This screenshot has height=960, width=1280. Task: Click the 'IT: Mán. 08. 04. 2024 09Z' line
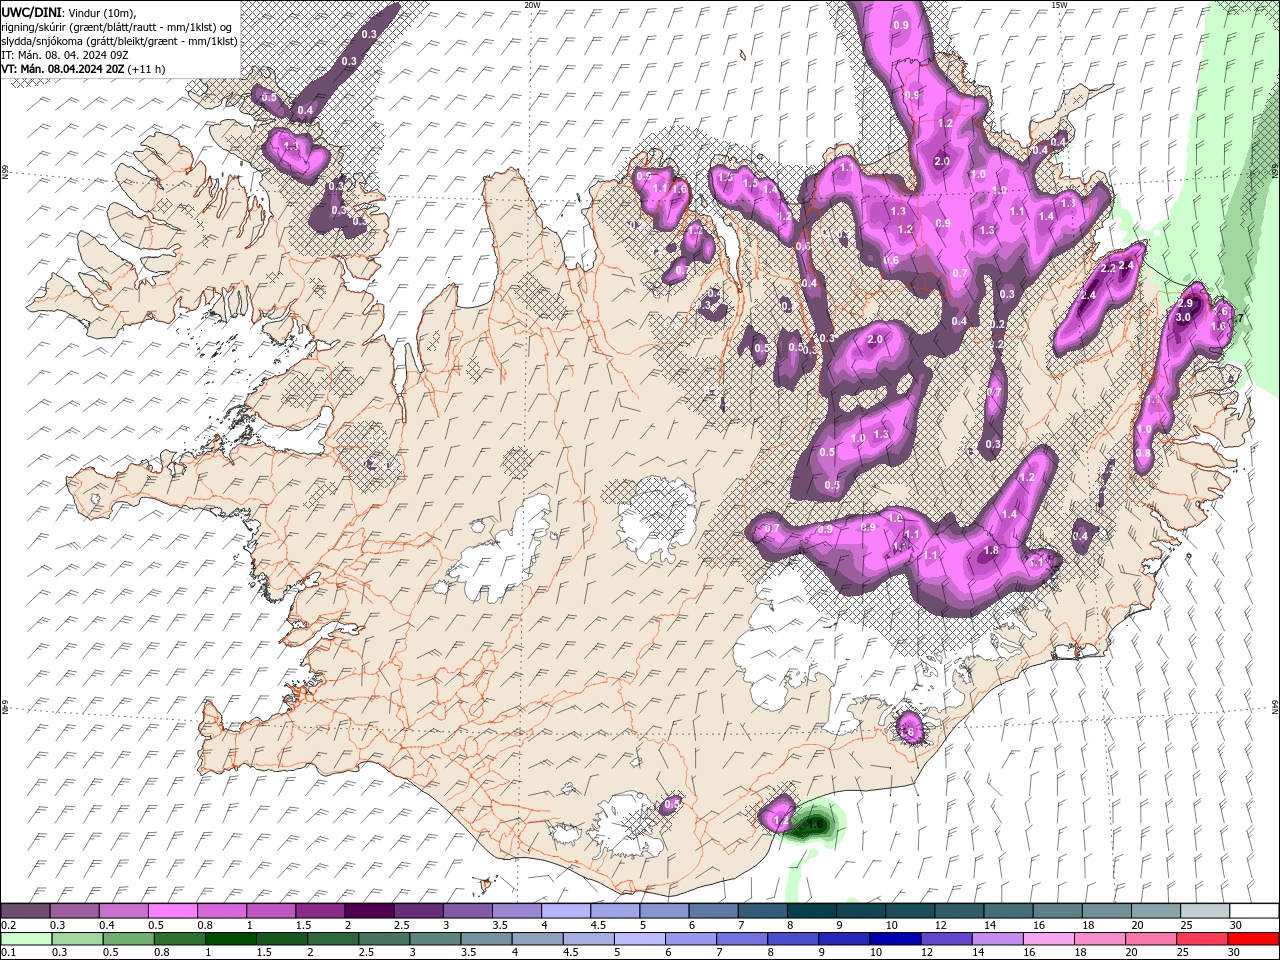pyautogui.click(x=64, y=54)
